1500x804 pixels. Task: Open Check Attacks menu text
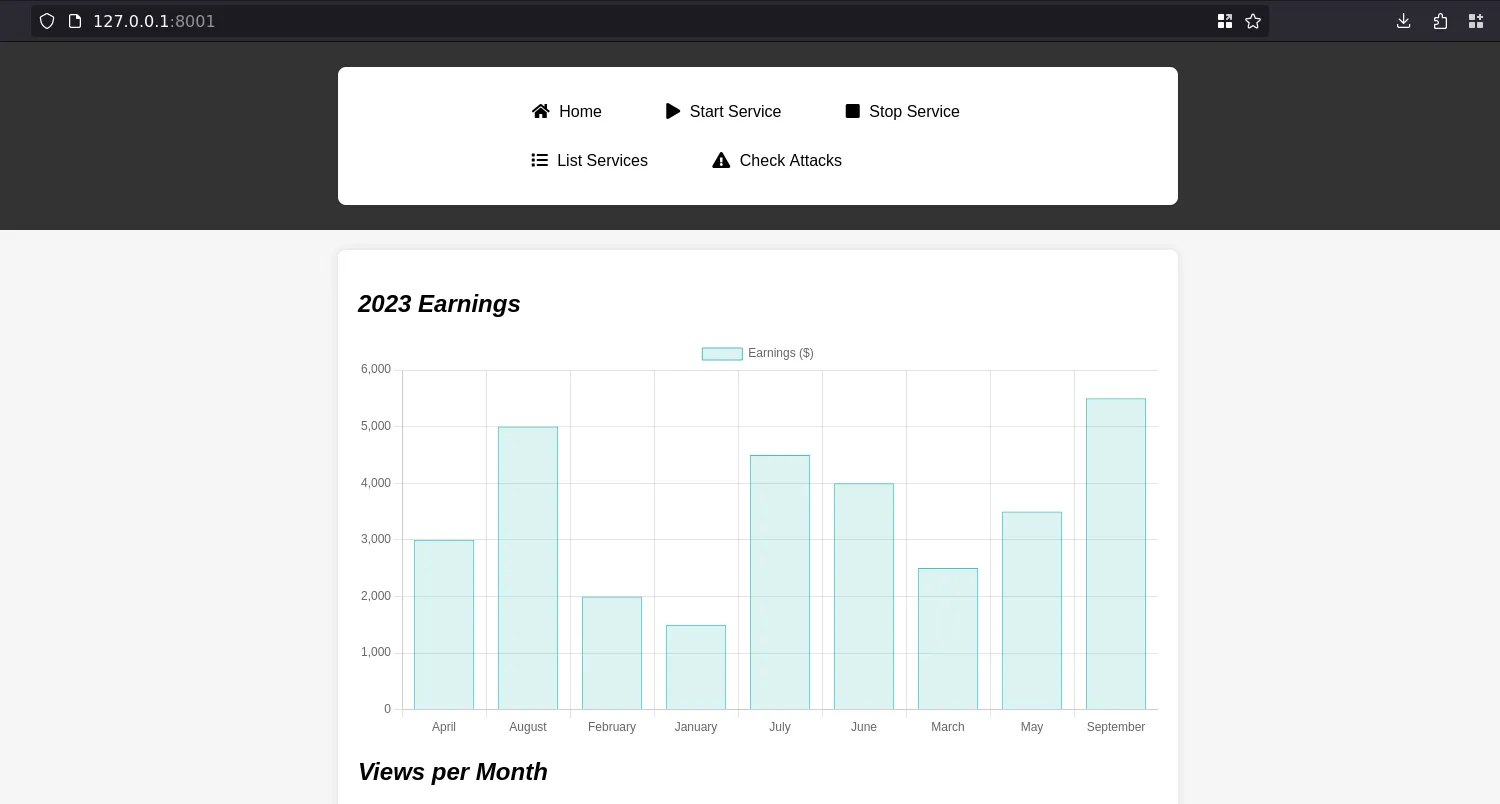point(790,160)
